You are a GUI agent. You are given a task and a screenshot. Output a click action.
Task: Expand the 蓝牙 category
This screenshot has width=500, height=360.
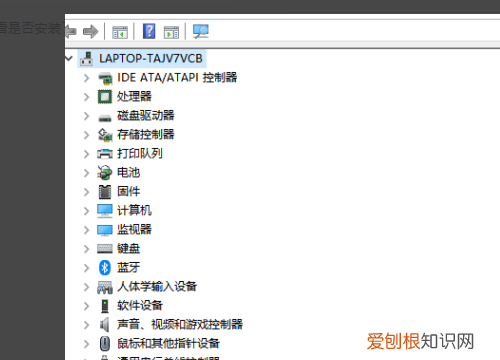[x=87, y=268]
